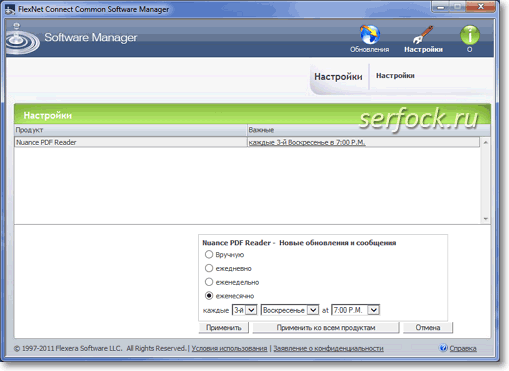Switch to the large Настройки tab
This screenshot has width=509, height=371.
pos(338,77)
